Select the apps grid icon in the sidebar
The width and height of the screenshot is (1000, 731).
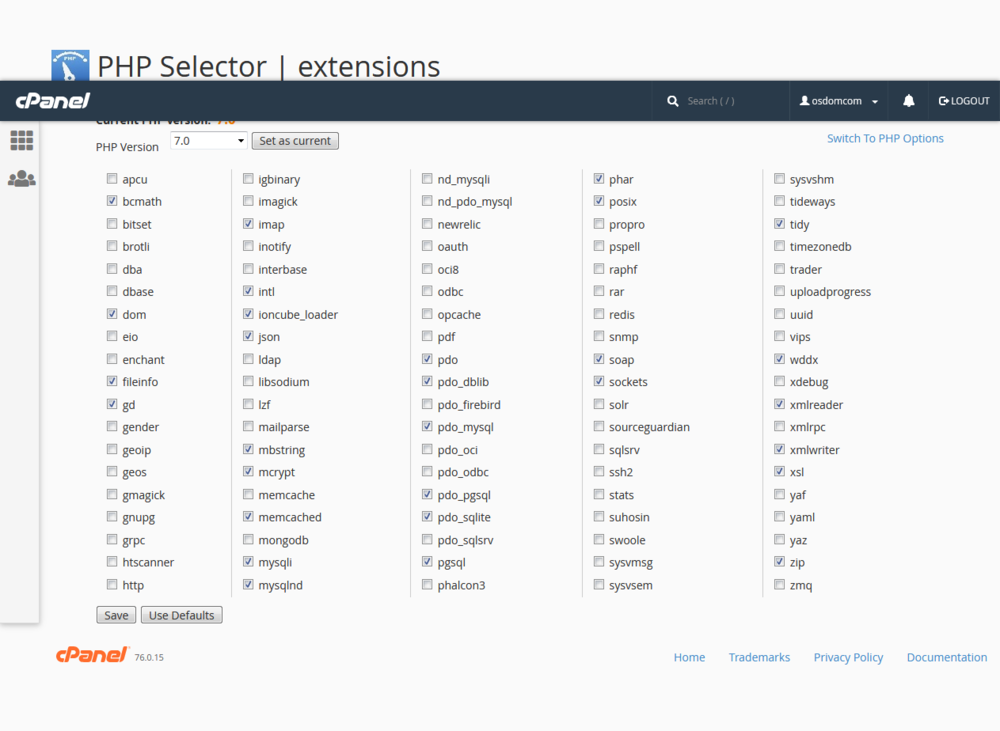pyautogui.click(x=21, y=140)
